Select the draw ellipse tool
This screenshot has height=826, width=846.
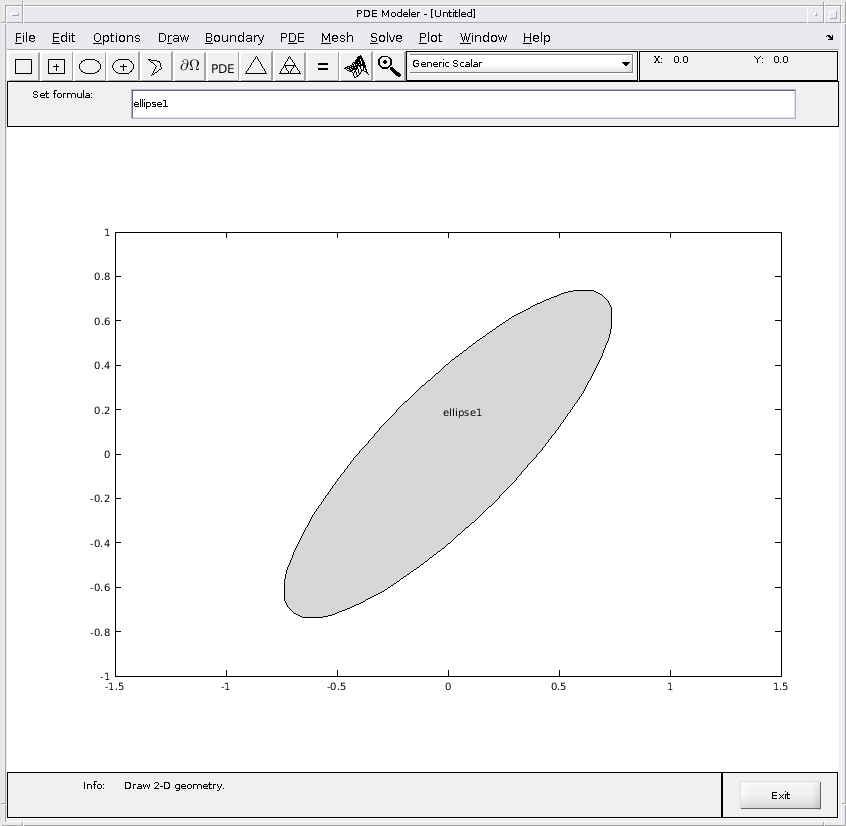point(90,66)
